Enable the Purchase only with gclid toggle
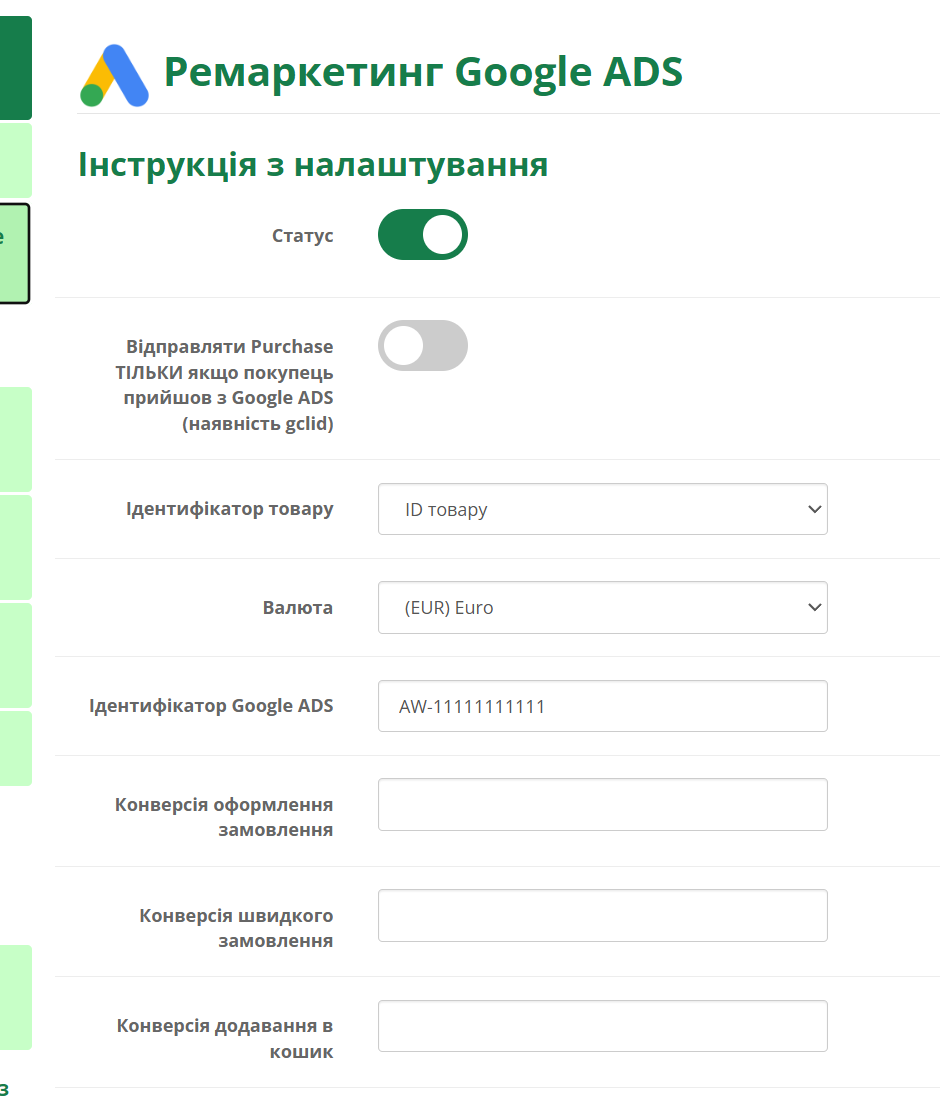This screenshot has width=940, height=1109. point(422,345)
